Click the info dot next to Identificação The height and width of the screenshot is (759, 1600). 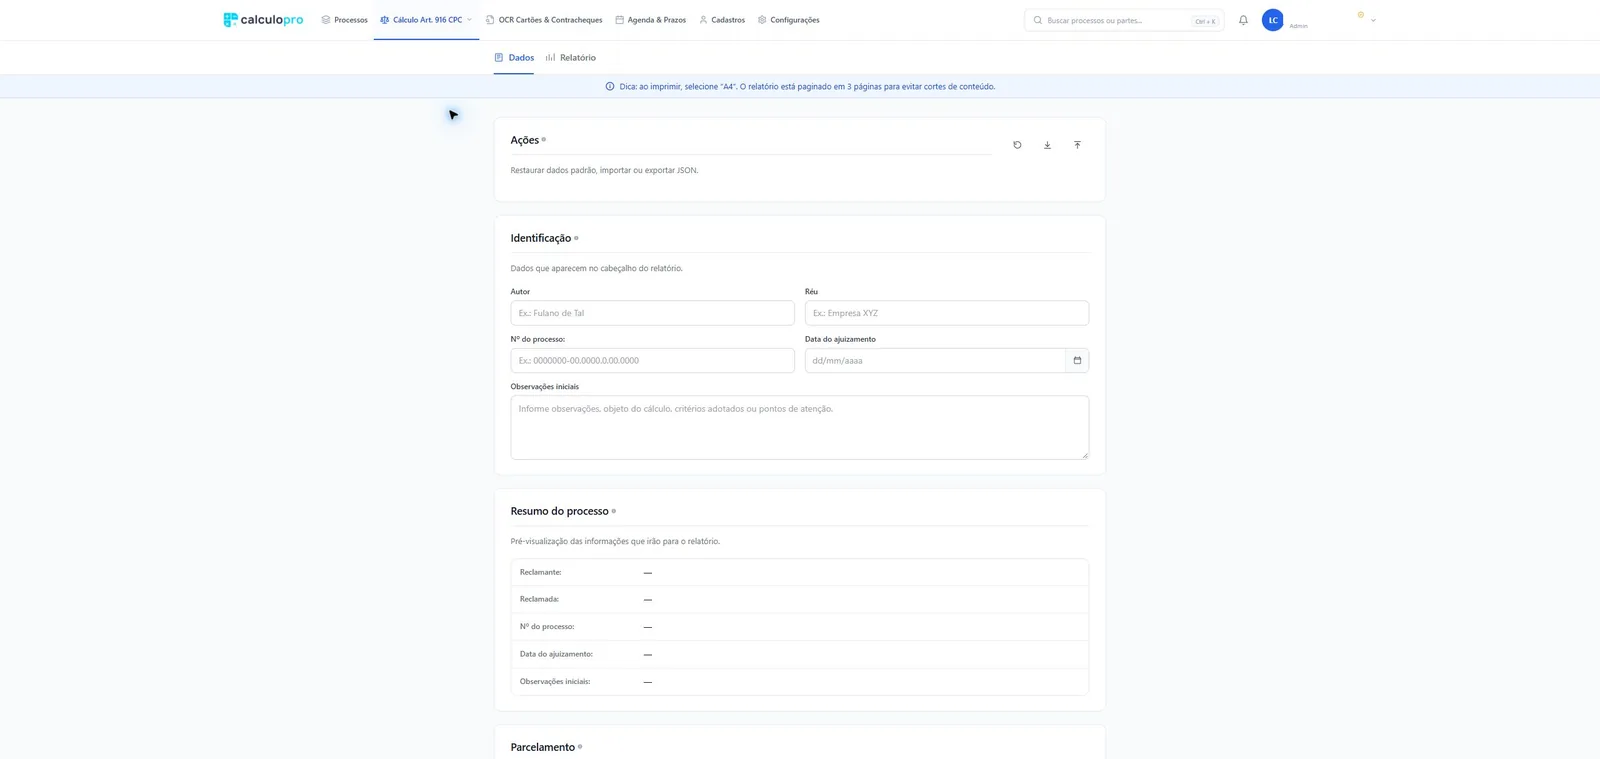click(576, 238)
